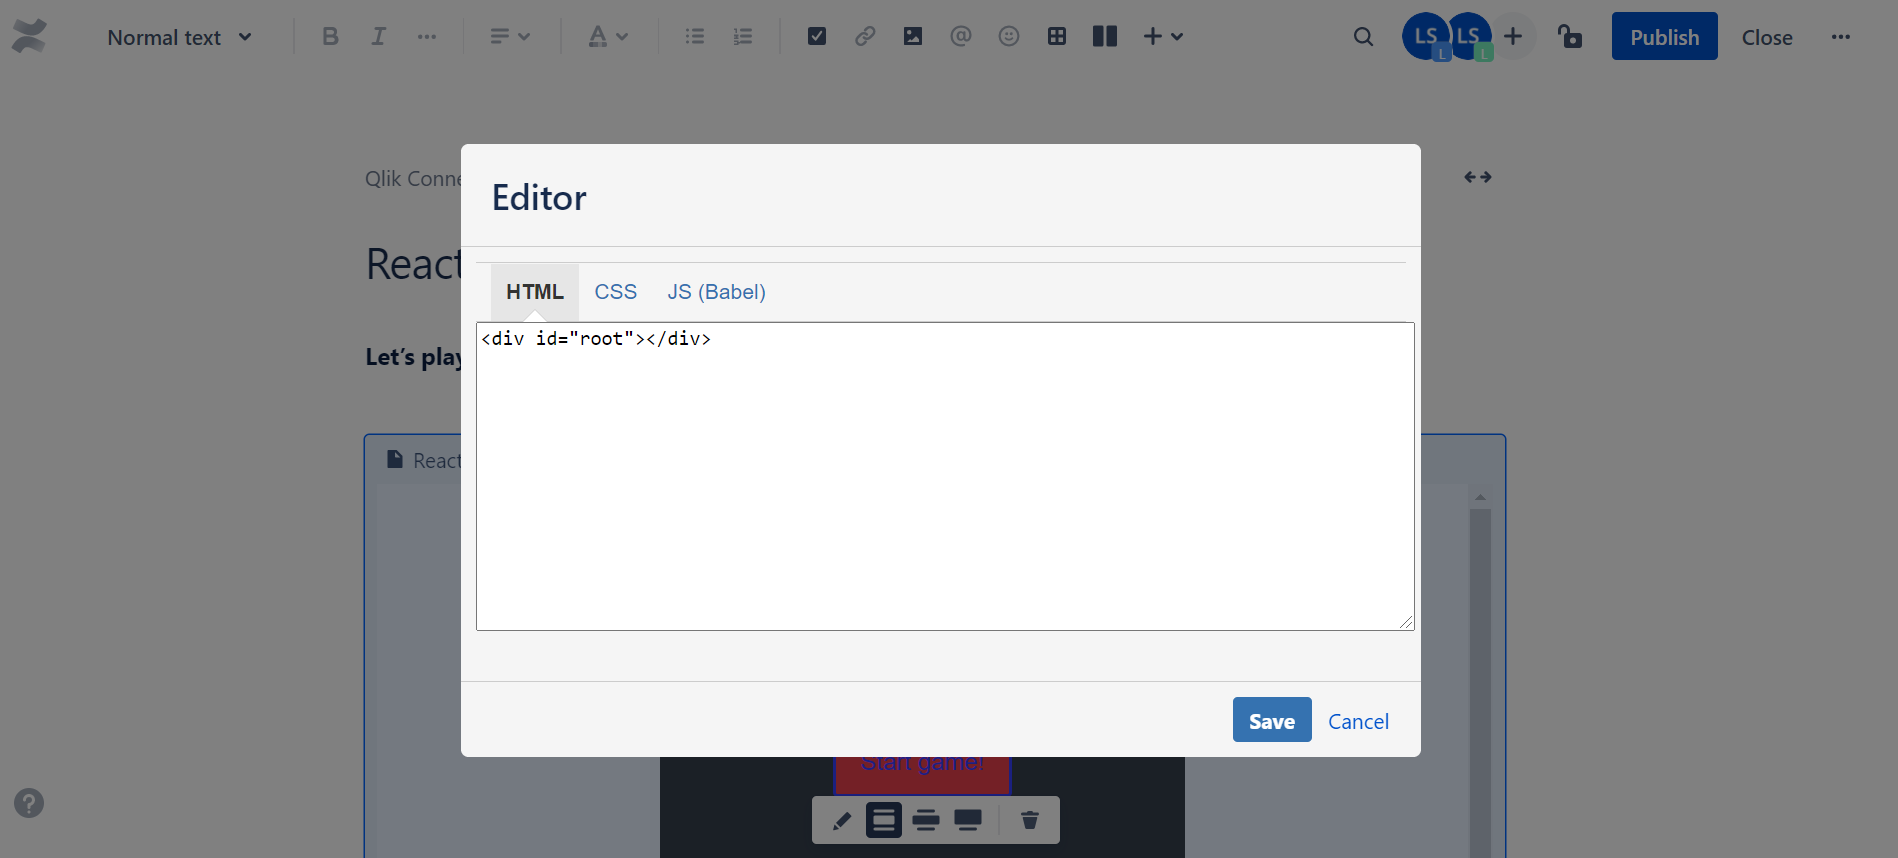Toggle bold formatting
This screenshot has width=1898, height=858.
330,37
